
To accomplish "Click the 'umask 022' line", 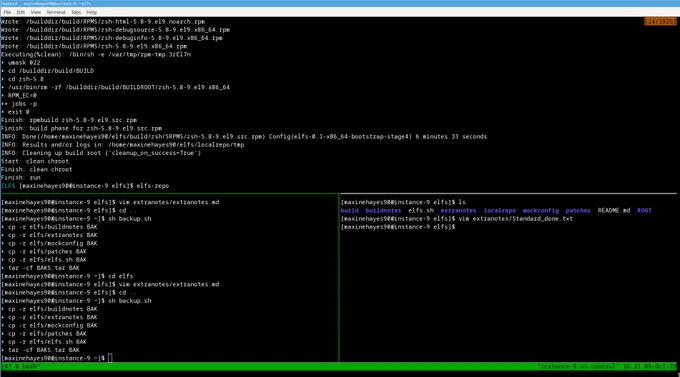I will click(21, 62).
